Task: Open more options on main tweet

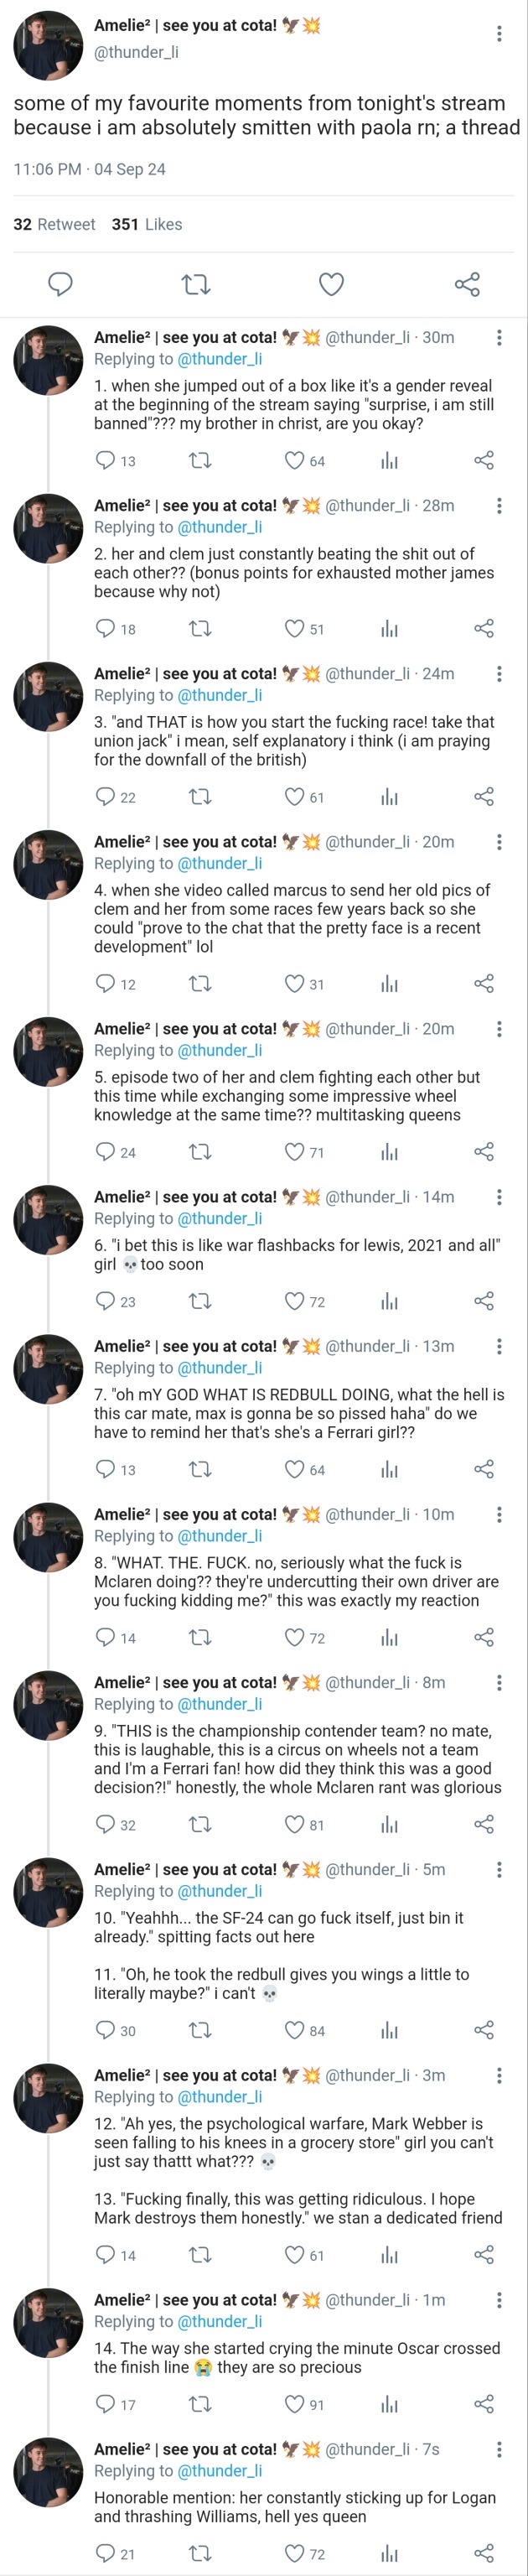Action: point(499,34)
